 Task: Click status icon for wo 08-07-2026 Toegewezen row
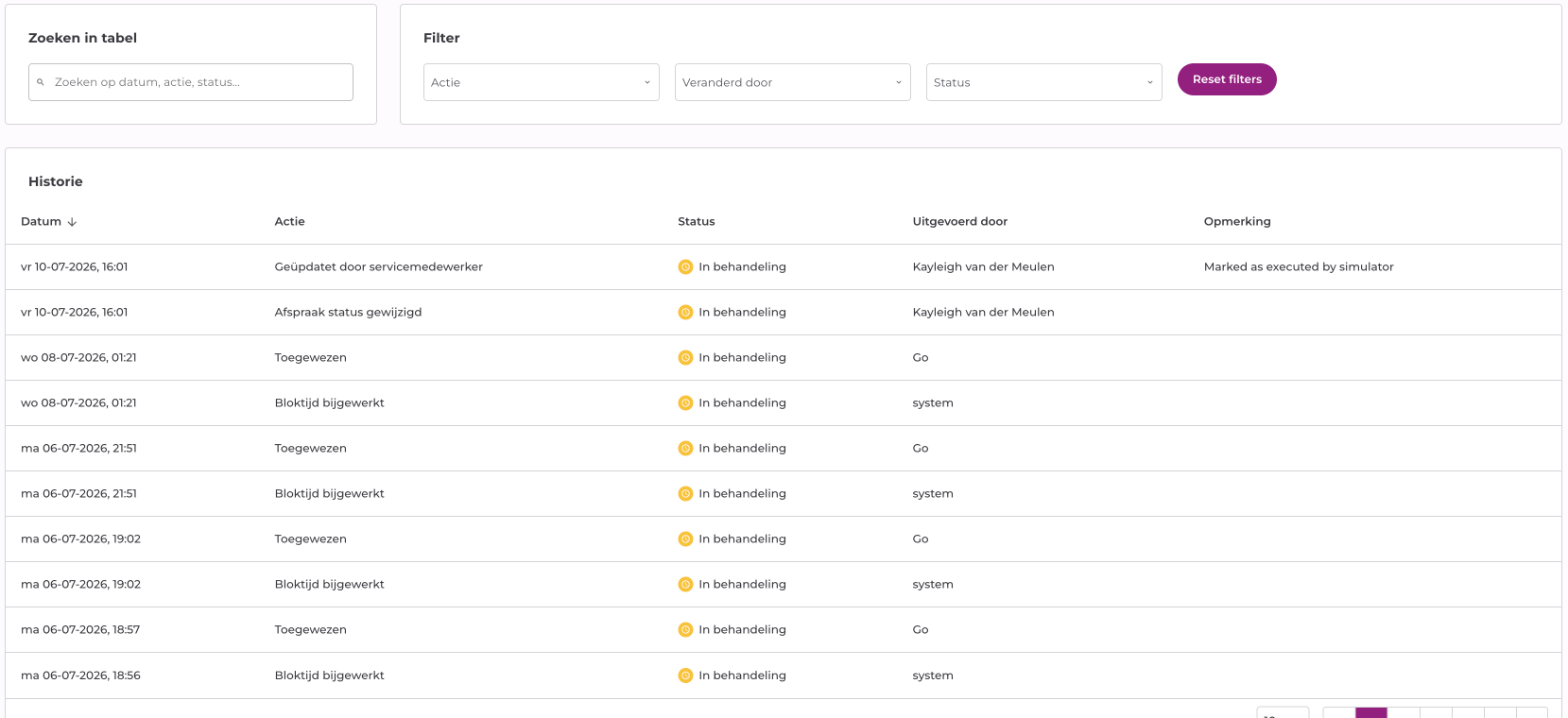pyautogui.click(x=685, y=357)
